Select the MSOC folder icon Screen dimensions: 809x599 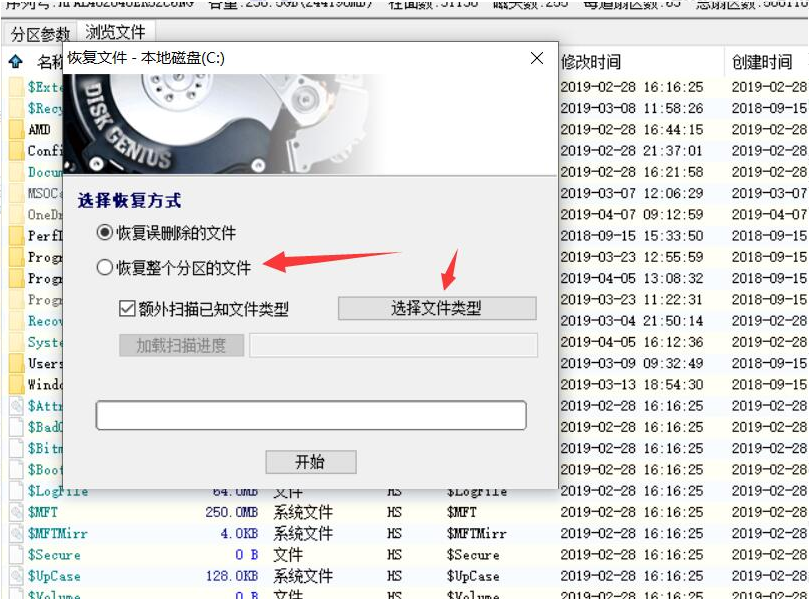(17, 193)
